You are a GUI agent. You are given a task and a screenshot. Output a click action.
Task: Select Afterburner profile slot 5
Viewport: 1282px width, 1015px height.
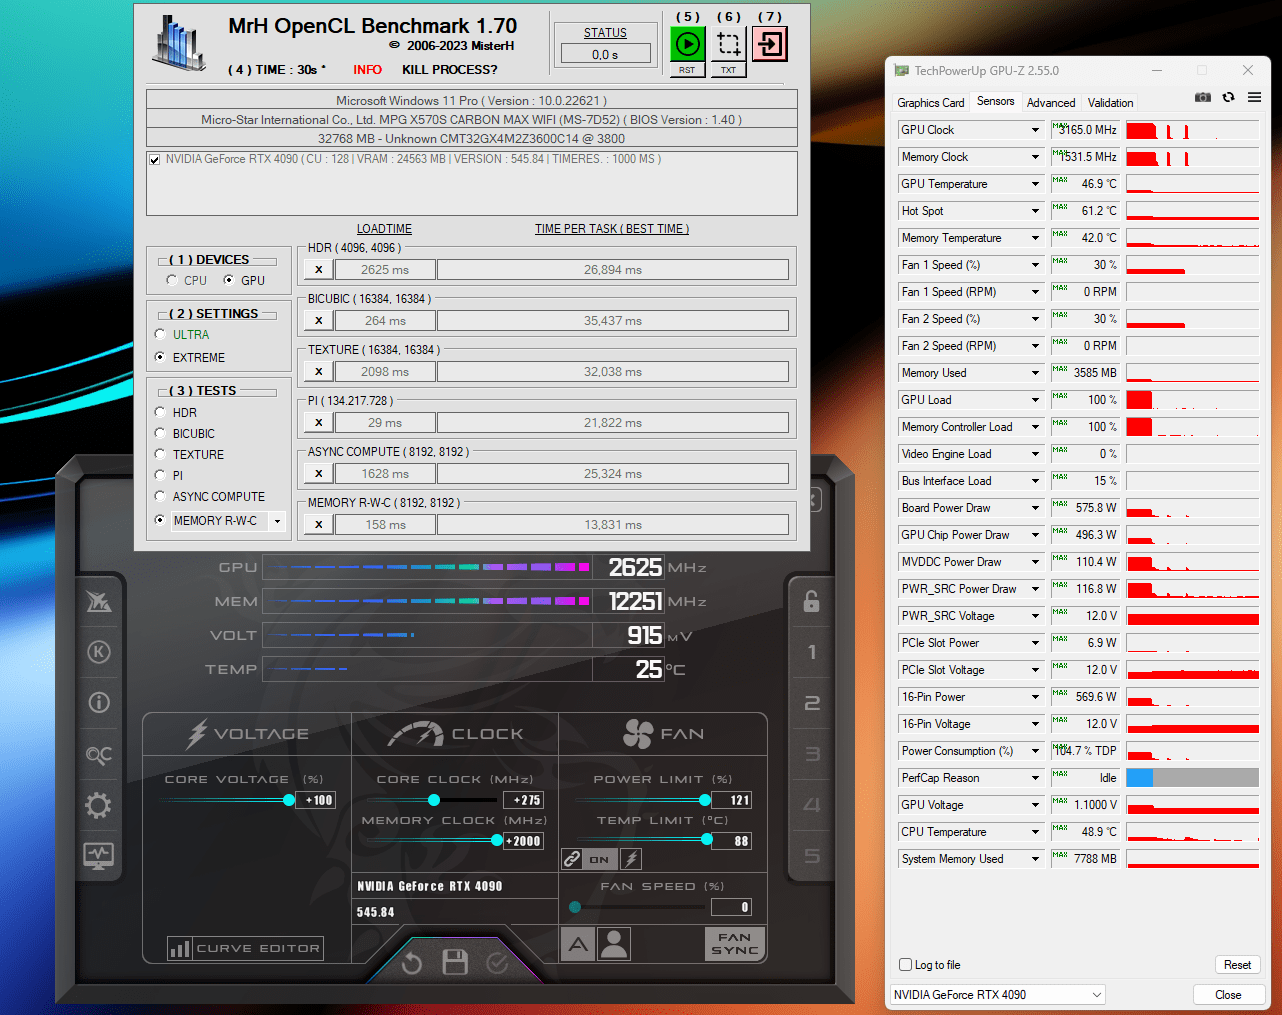tap(812, 856)
